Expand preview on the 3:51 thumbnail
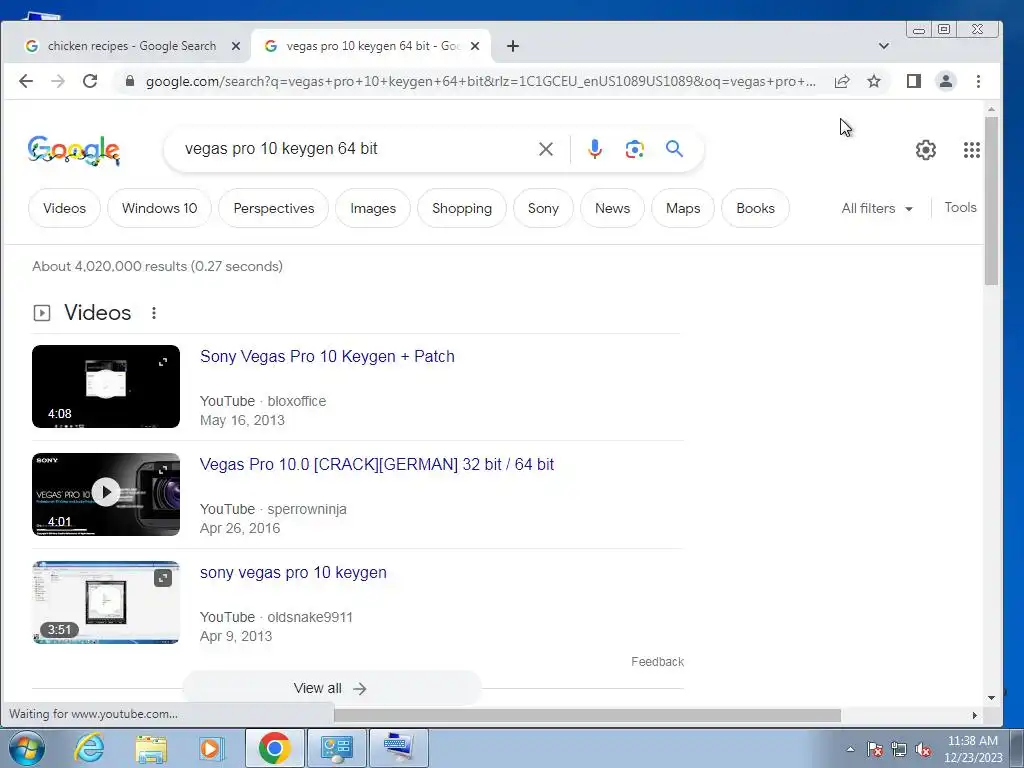Image resolution: width=1024 pixels, height=768 pixels. (x=163, y=578)
